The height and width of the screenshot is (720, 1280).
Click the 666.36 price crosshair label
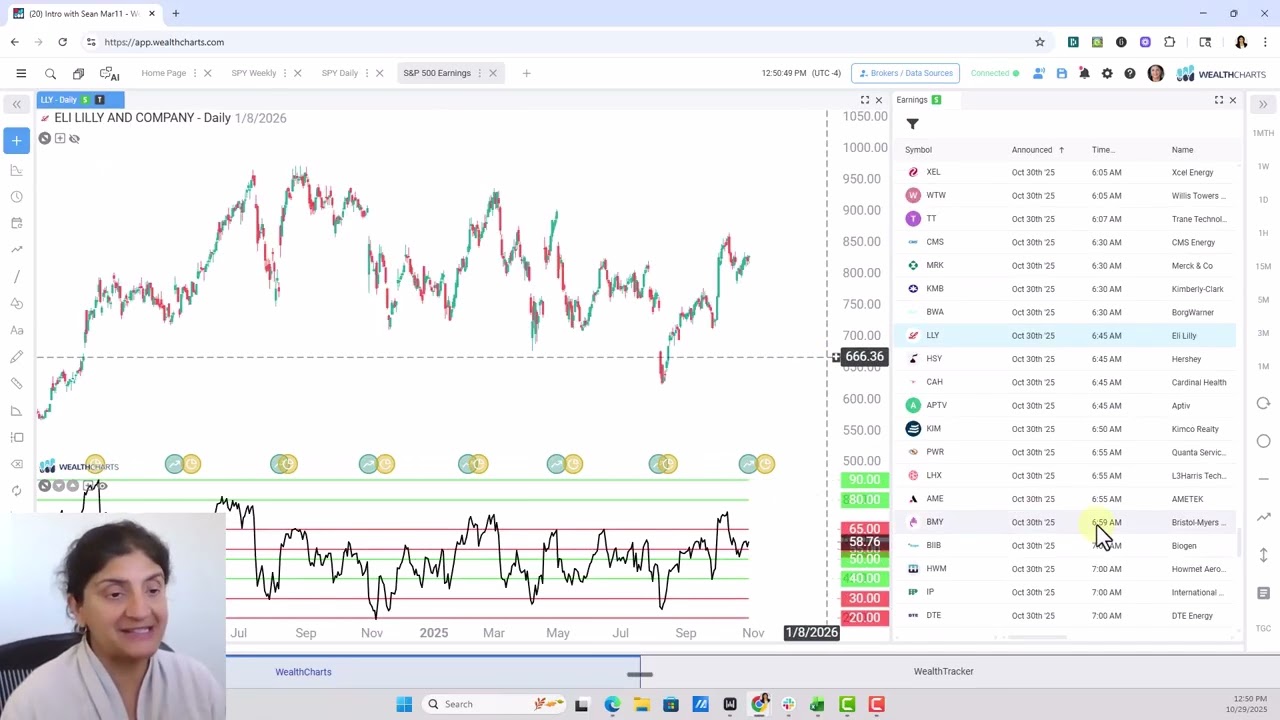tap(864, 357)
